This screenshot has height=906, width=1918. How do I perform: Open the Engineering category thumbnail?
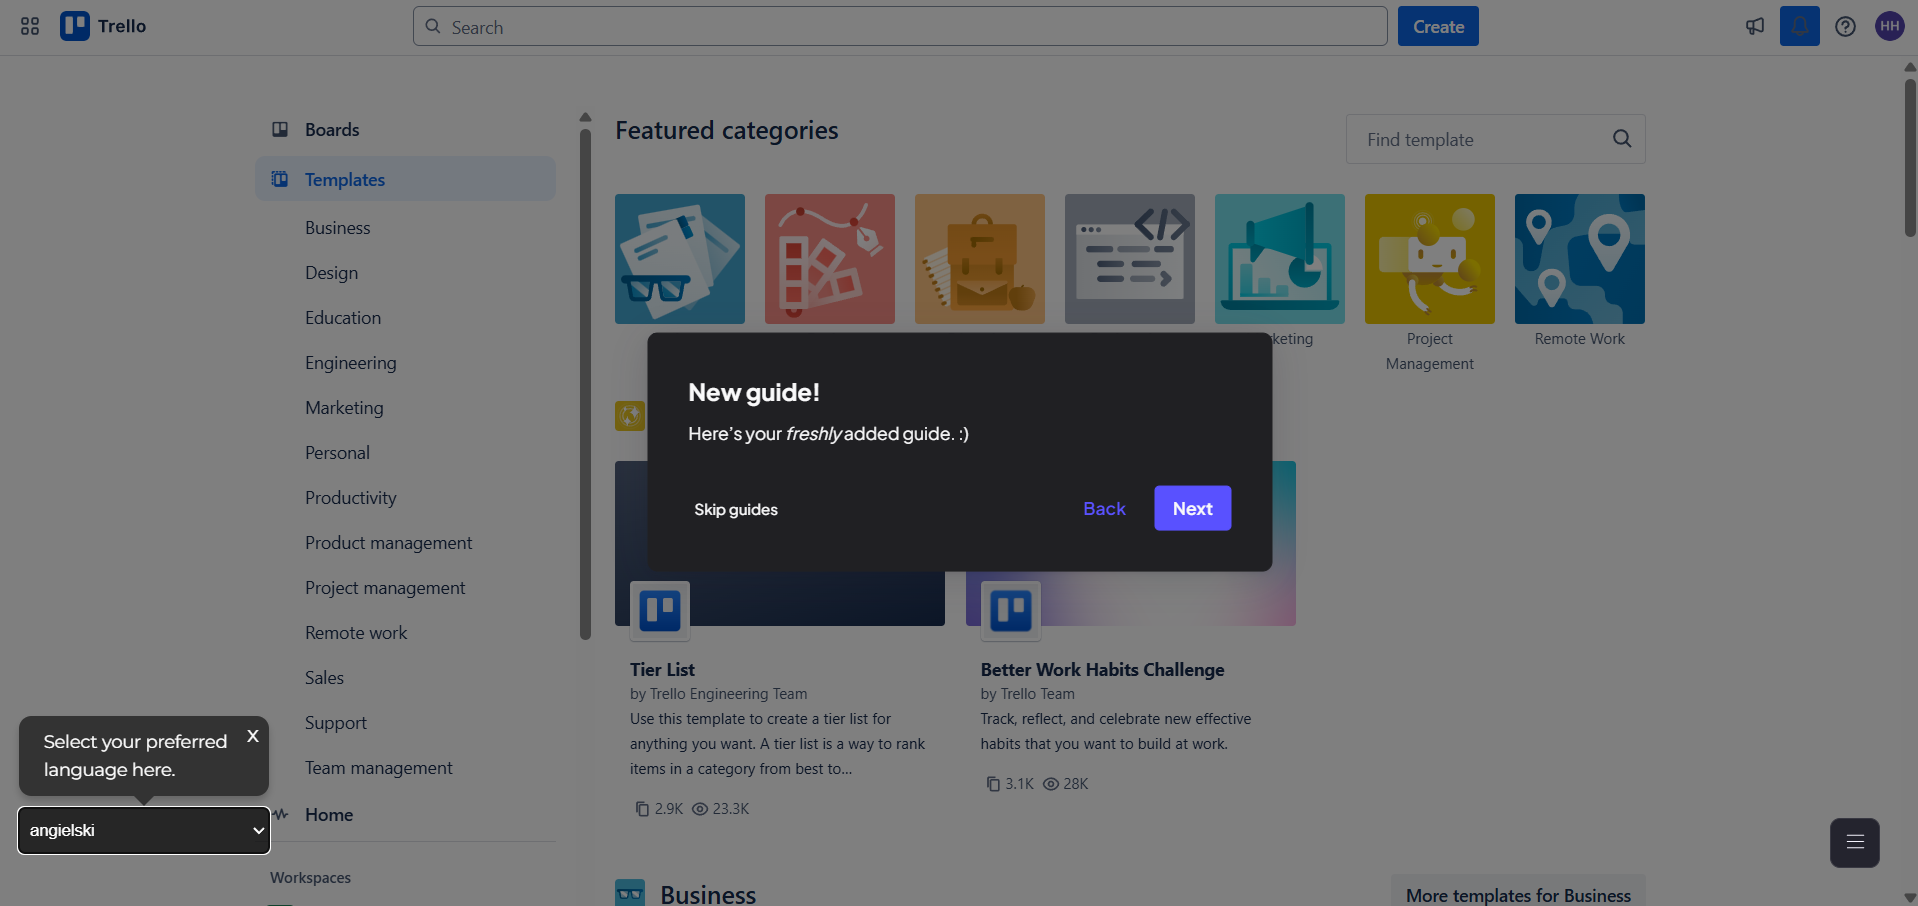[1130, 259]
